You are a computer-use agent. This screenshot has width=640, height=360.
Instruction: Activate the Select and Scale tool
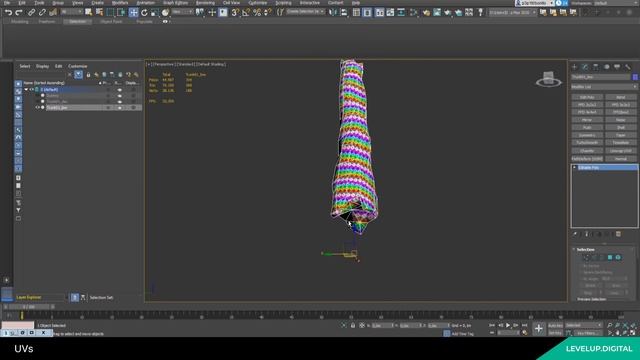(x=154, y=13)
